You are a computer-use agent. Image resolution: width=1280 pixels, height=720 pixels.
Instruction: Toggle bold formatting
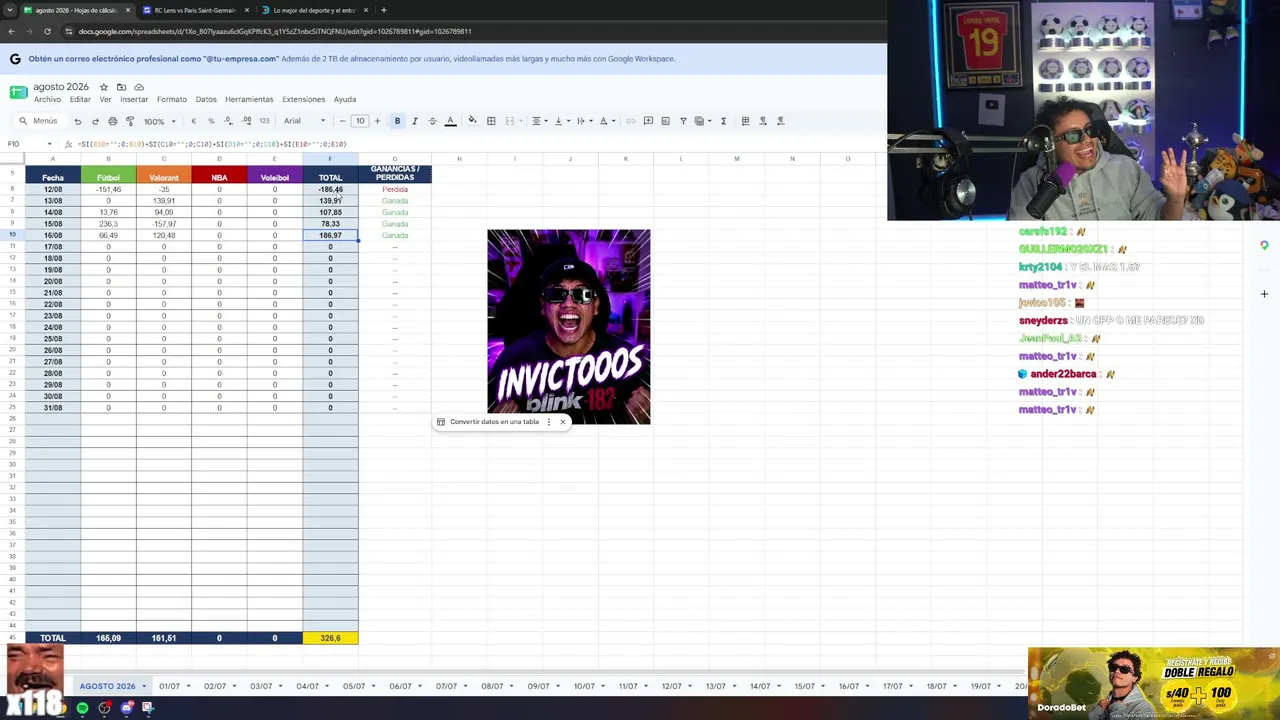pyautogui.click(x=397, y=121)
